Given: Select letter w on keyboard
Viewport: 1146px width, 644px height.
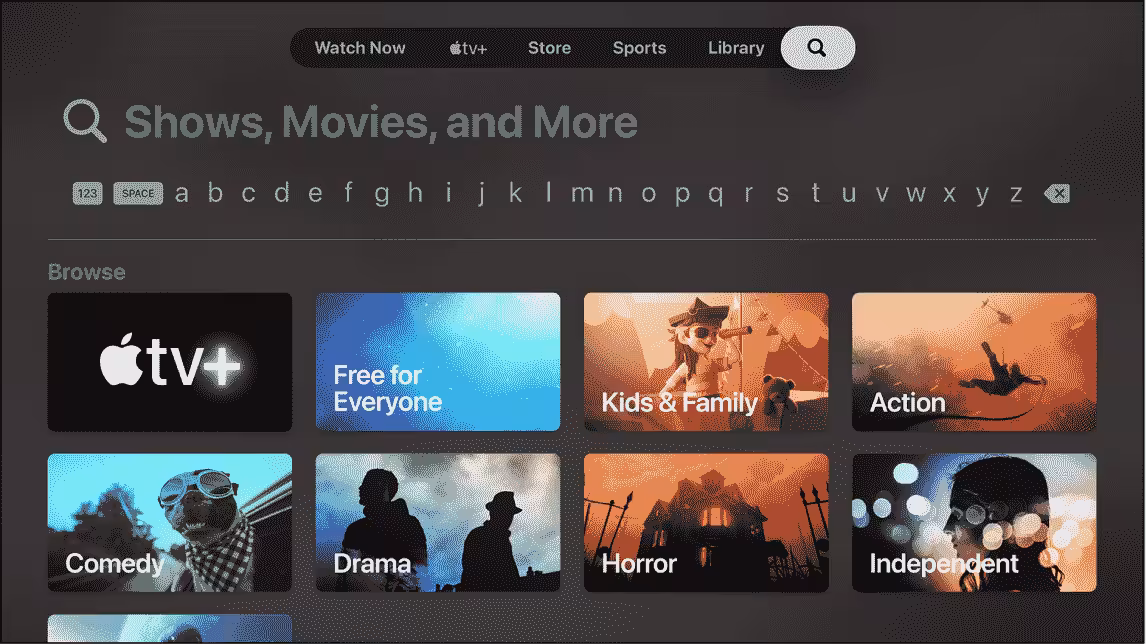Looking at the screenshot, I should [916, 194].
